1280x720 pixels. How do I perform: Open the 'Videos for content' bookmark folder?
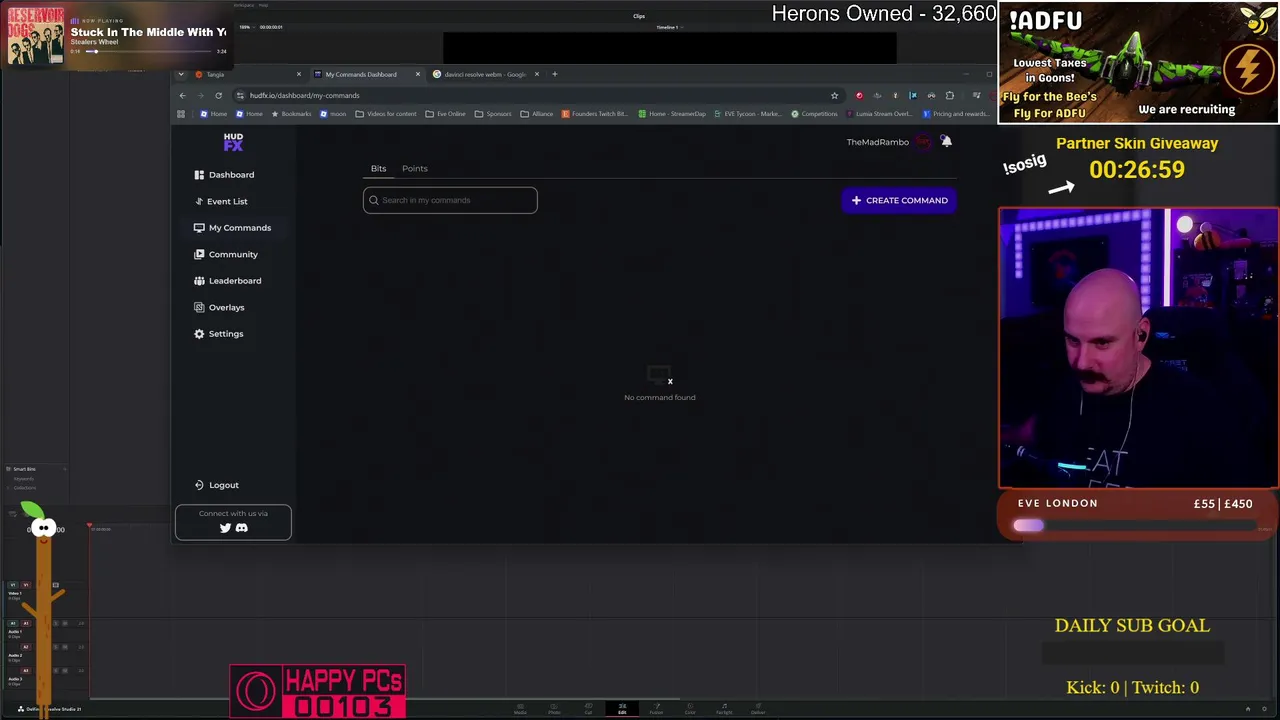tap(386, 114)
